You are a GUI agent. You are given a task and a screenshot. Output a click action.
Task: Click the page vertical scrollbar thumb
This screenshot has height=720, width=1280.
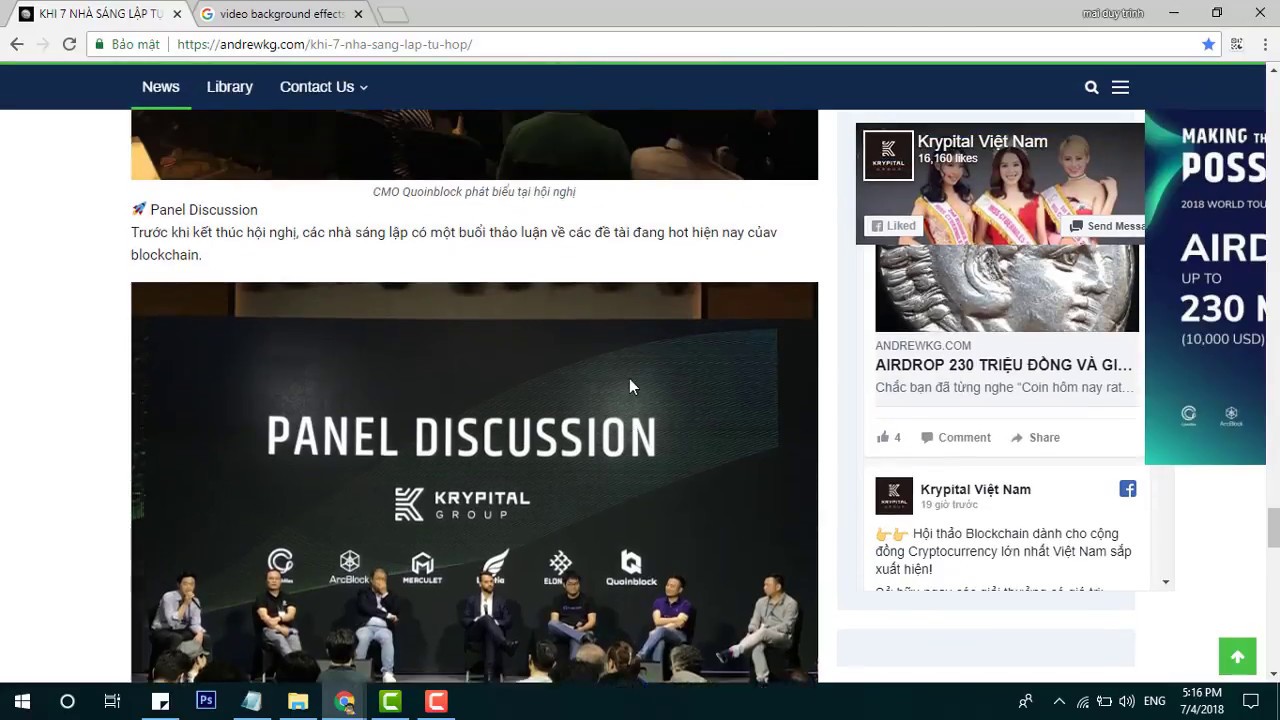(x=1273, y=527)
